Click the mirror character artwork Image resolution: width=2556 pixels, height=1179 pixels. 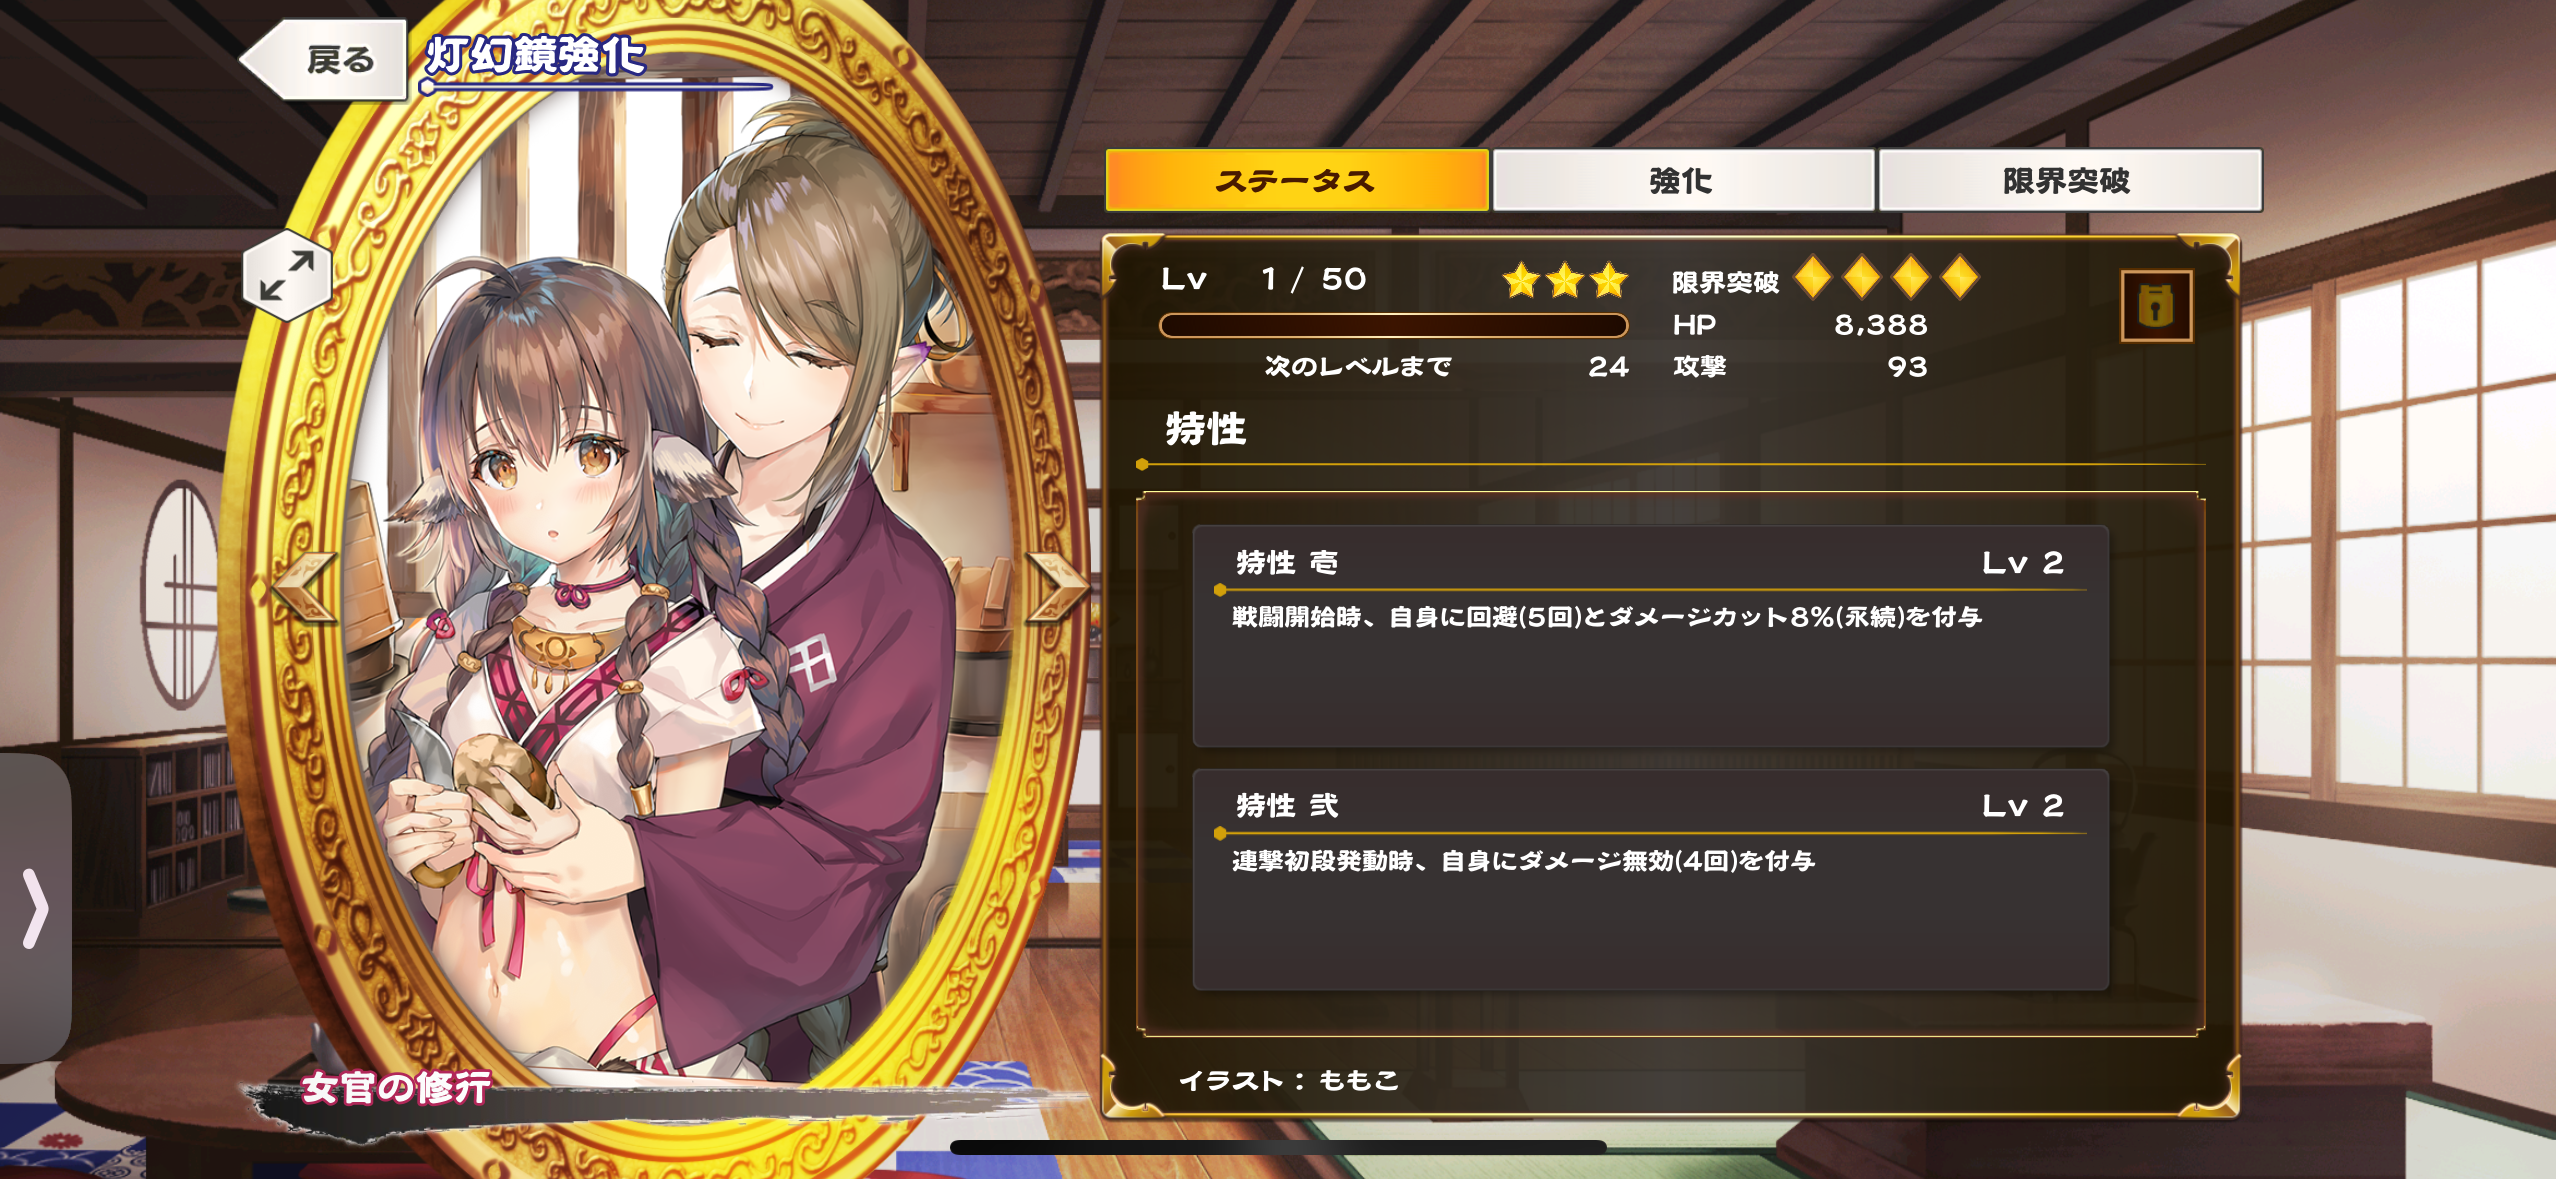tap(660, 600)
